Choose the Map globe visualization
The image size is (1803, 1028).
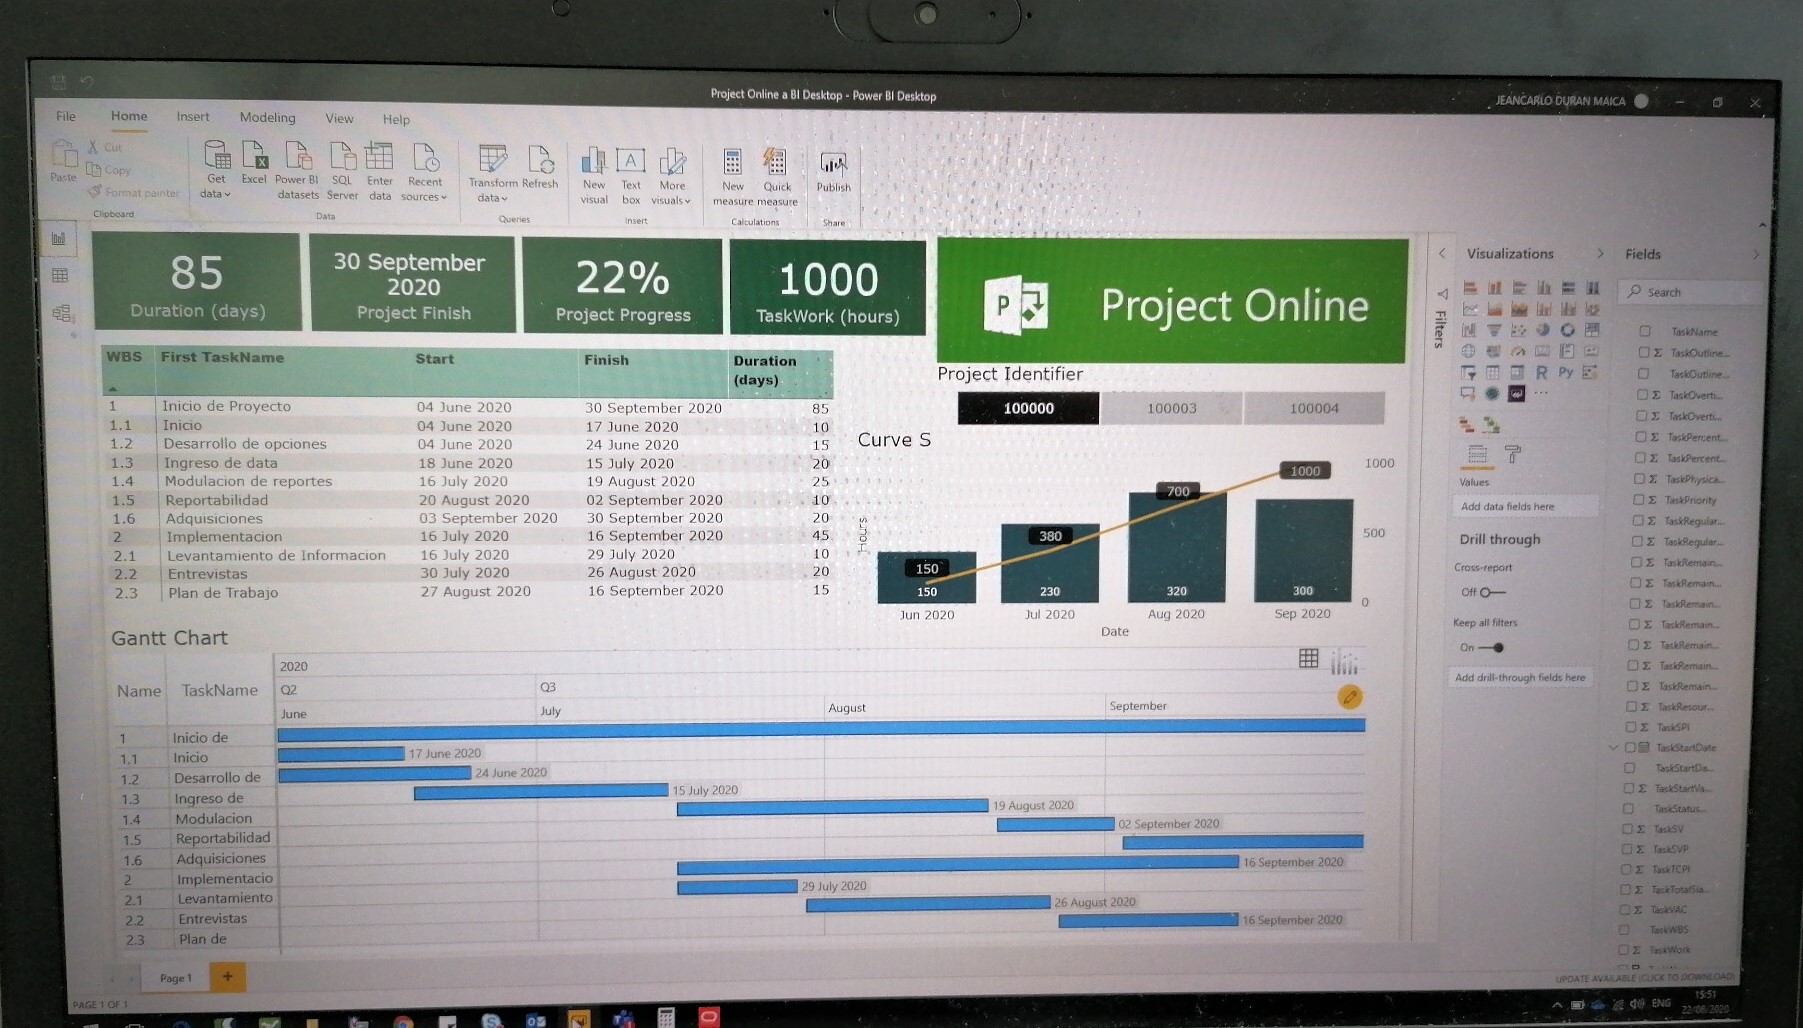[1468, 351]
